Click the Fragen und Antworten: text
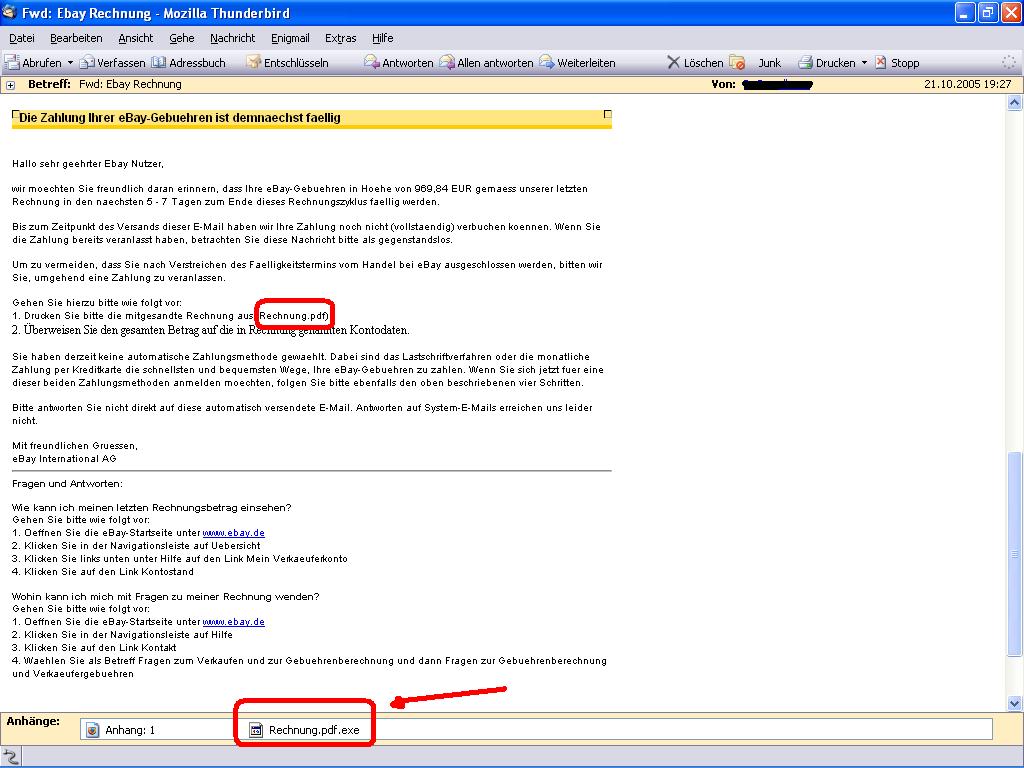Image resolution: width=1024 pixels, height=768 pixels. (67, 484)
